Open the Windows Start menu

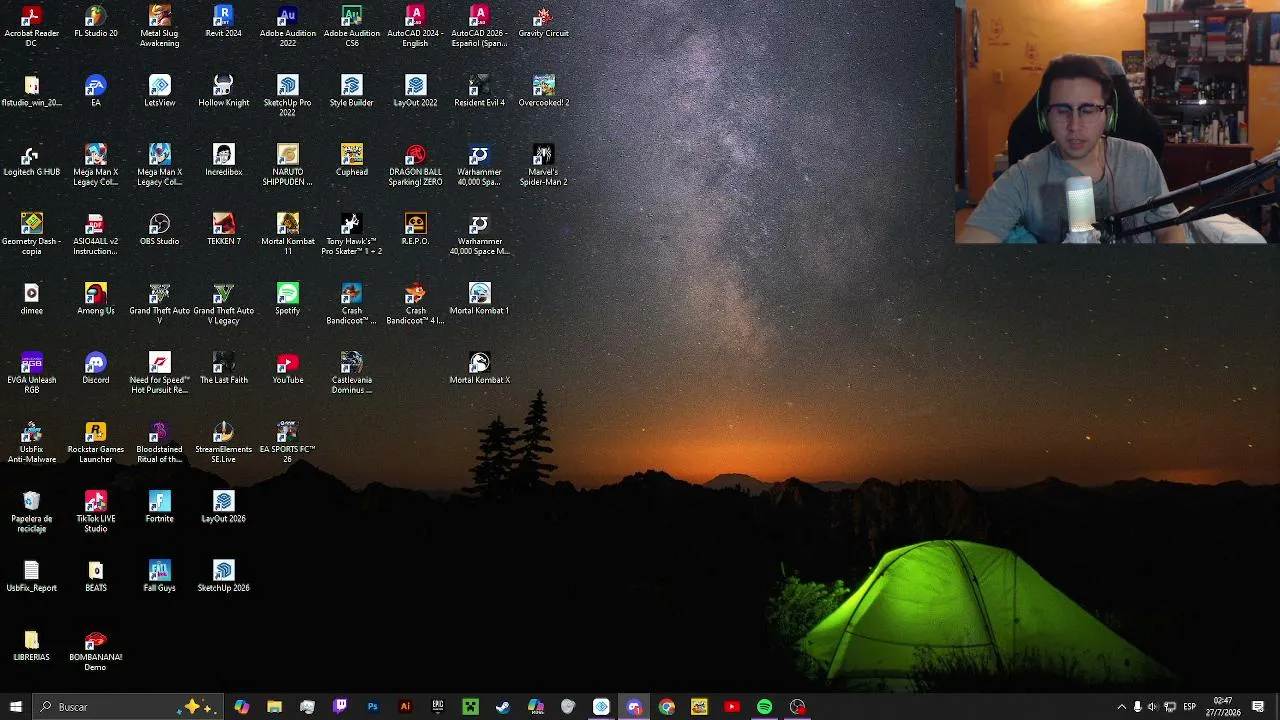pyautogui.click(x=16, y=707)
